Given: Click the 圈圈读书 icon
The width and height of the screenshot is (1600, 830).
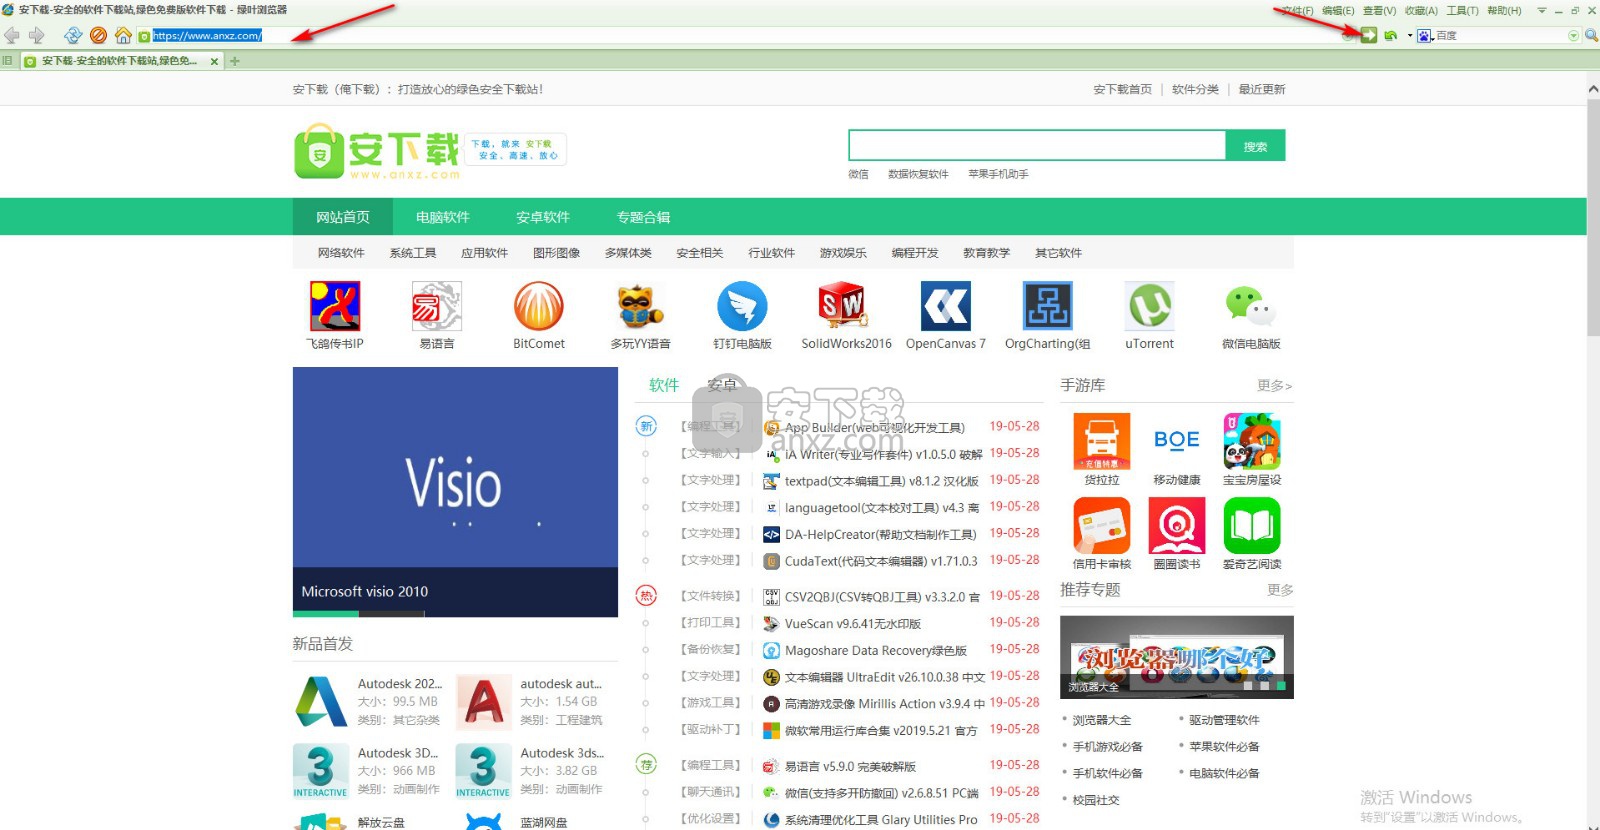Looking at the screenshot, I should [1177, 525].
